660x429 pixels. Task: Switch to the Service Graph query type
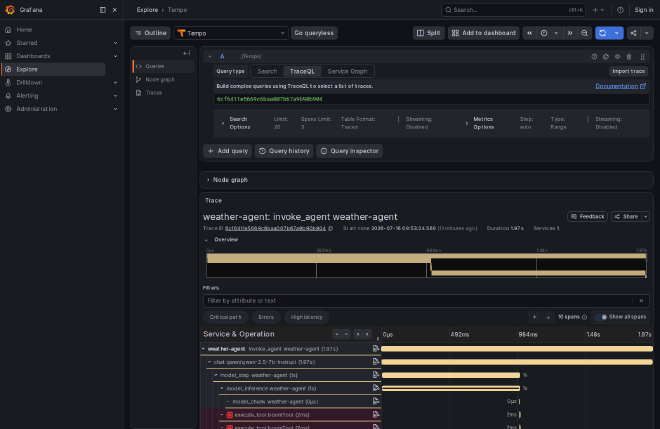[347, 71]
